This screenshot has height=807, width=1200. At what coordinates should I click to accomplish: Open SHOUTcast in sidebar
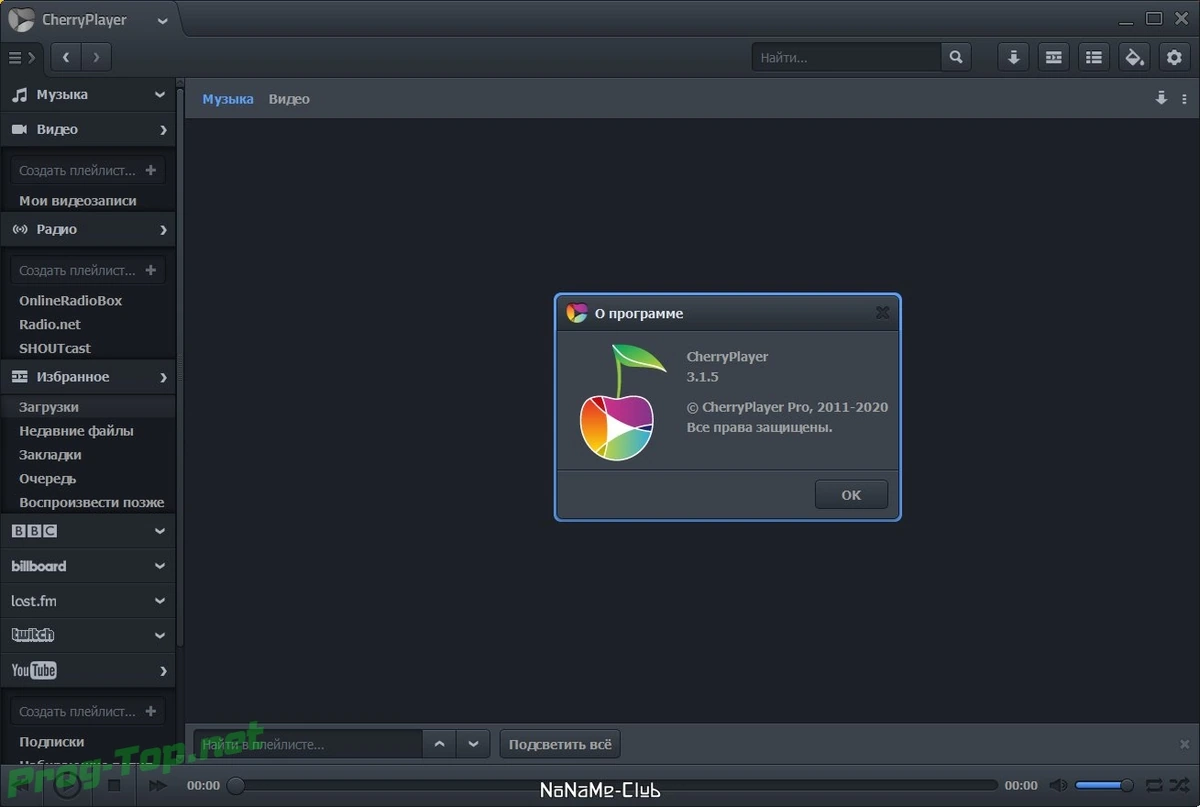pyautogui.click(x=55, y=348)
